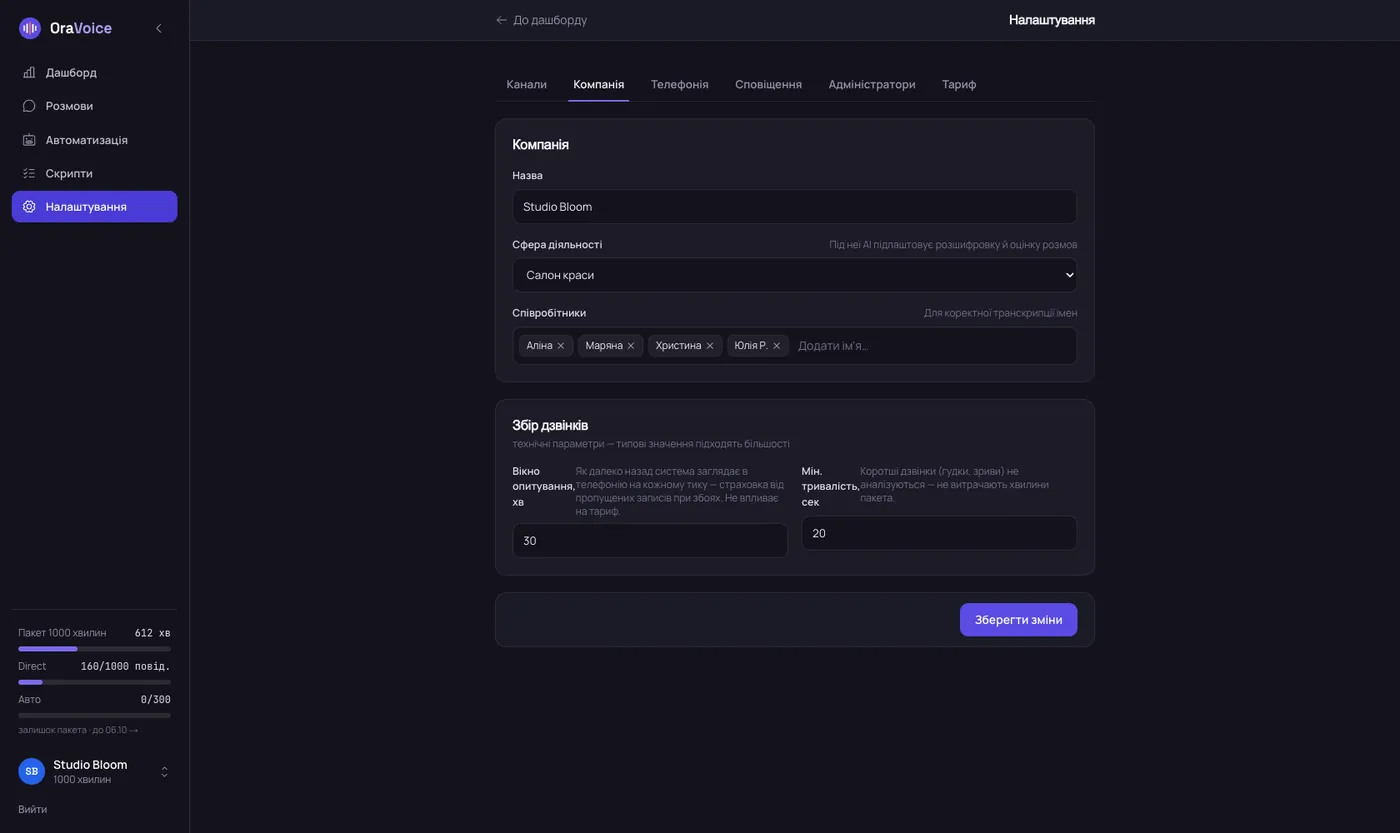
Task: Collapse the sidebar with chevron arrow
Action: [x=158, y=28]
